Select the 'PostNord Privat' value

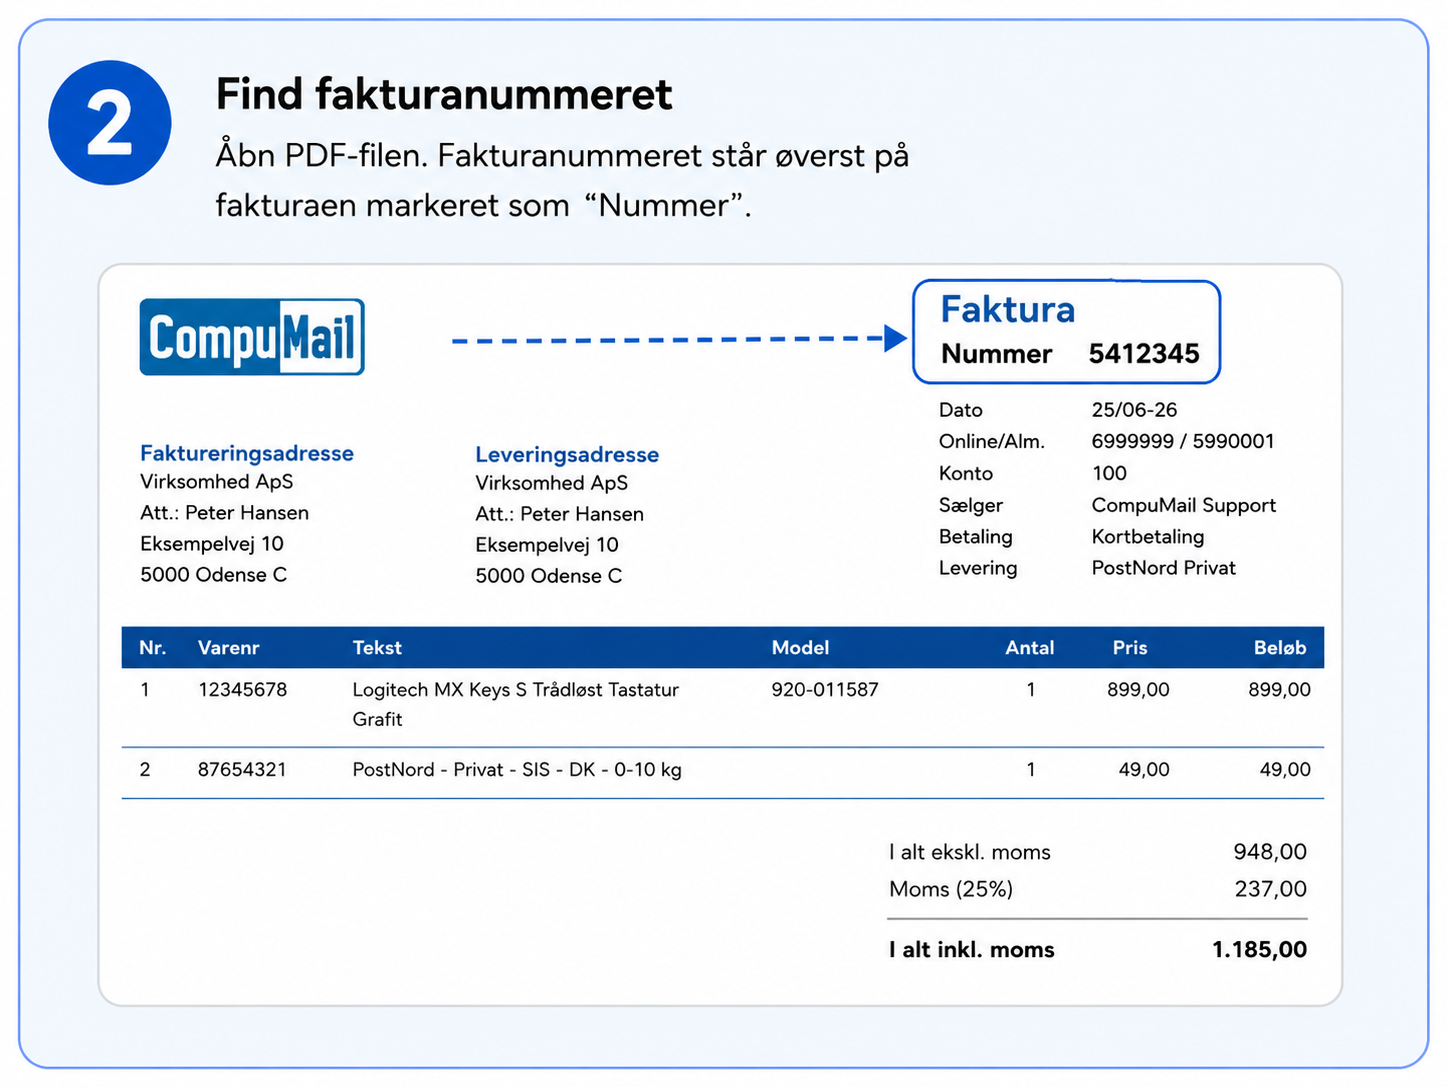pos(1163,568)
